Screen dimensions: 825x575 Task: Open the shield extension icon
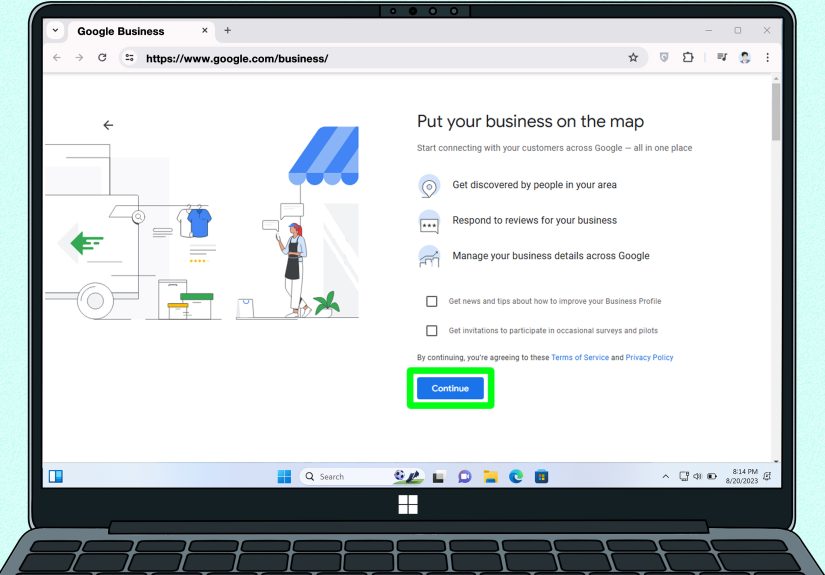pos(664,57)
